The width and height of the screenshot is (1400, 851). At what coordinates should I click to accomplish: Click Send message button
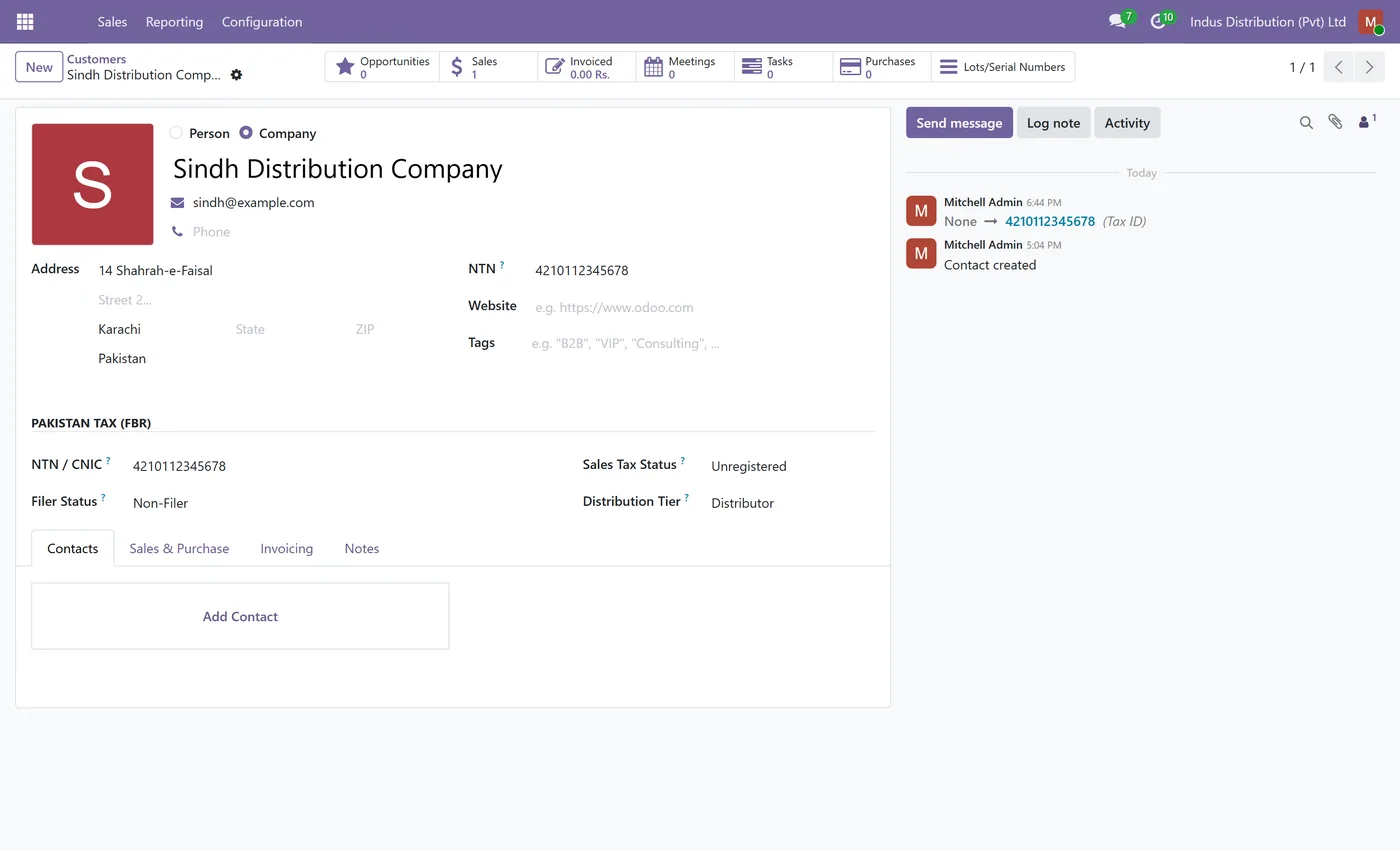pos(959,123)
